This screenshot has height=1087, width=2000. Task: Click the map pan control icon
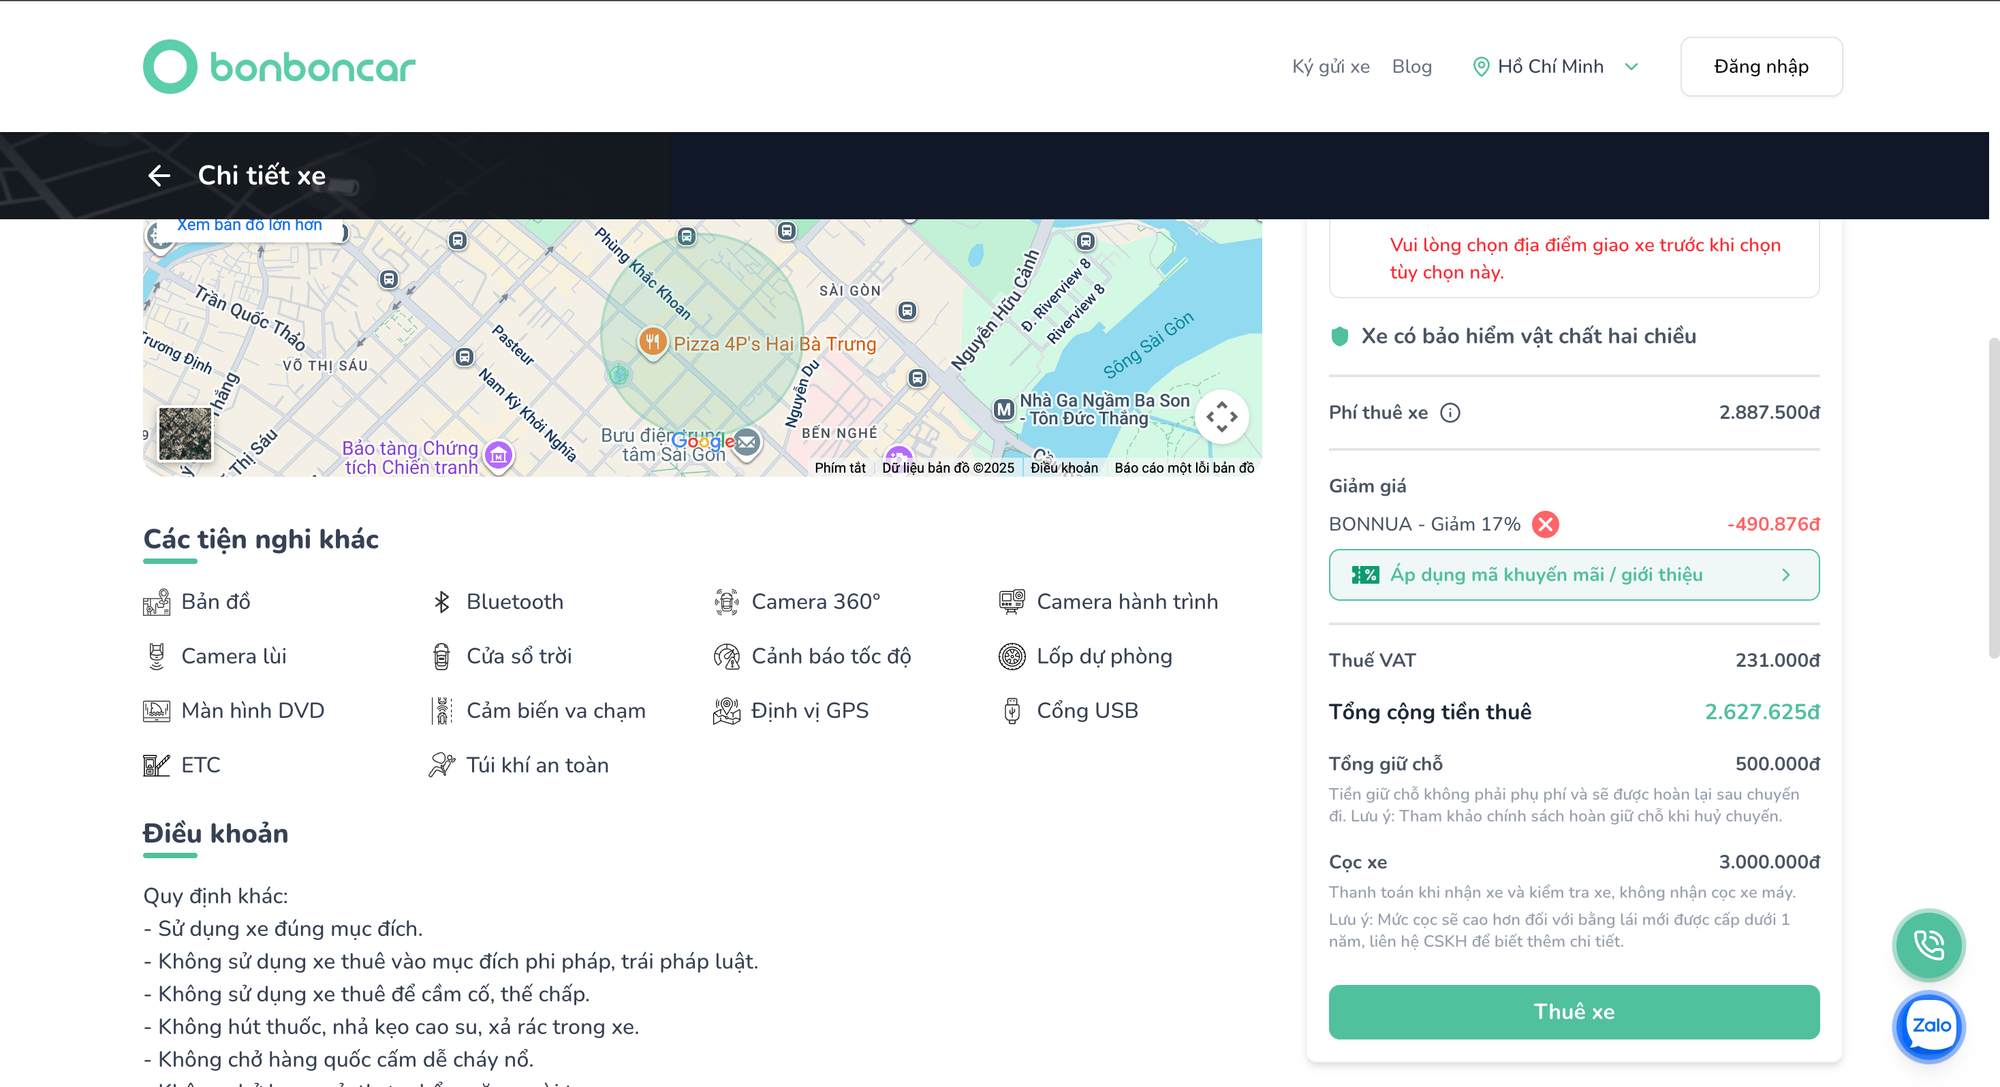(1221, 417)
